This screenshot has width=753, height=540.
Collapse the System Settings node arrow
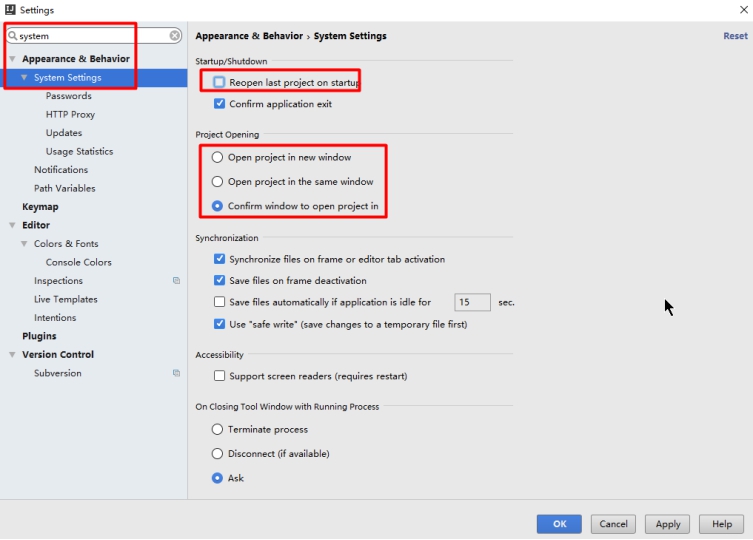click(24, 77)
